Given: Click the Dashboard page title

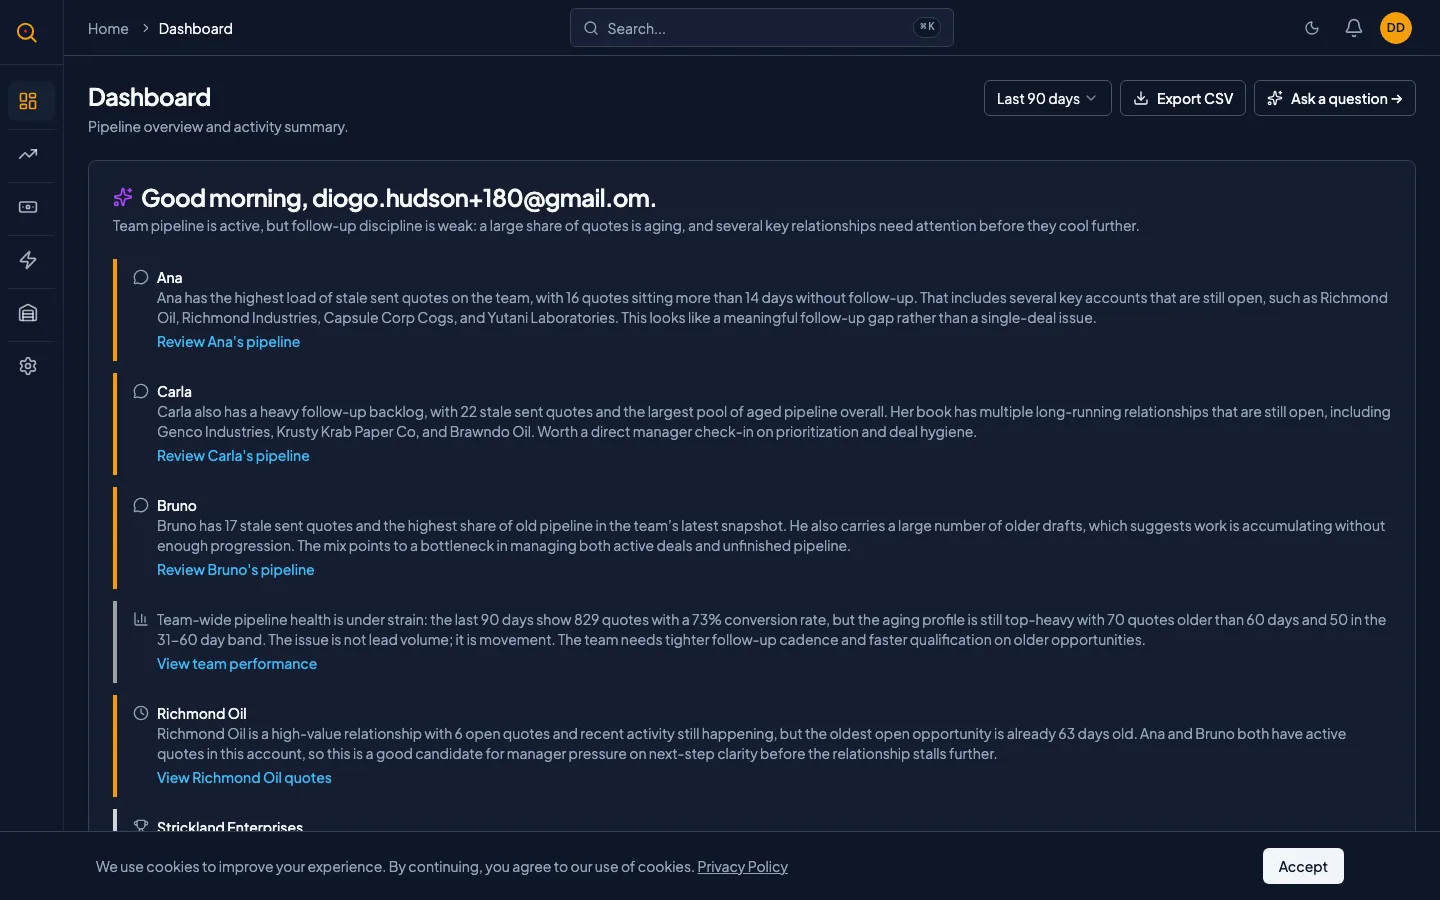Looking at the screenshot, I should 149,97.
